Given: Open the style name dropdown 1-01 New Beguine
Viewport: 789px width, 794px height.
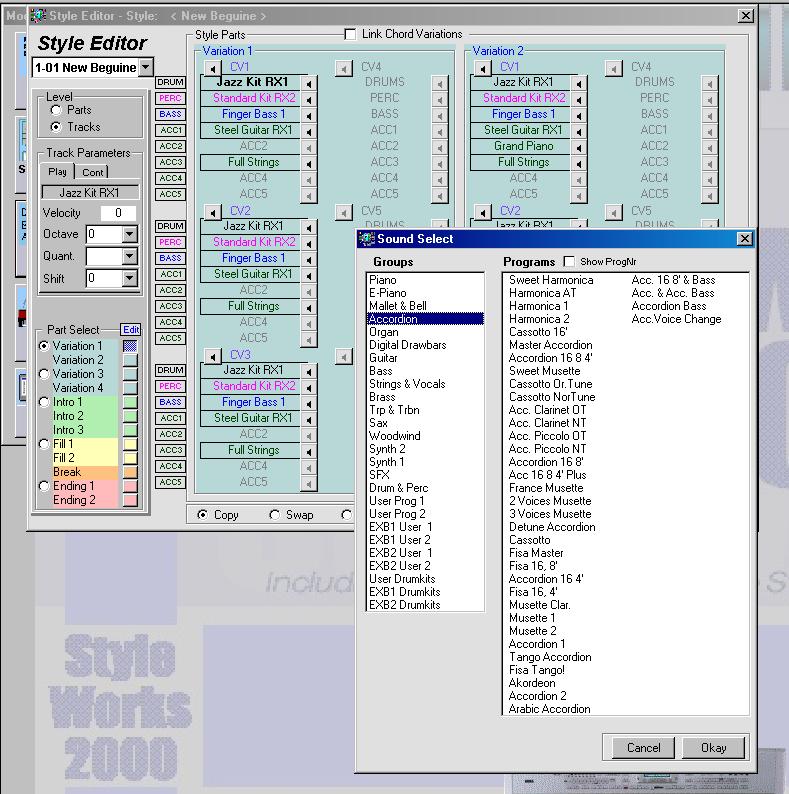Looking at the screenshot, I should click(x=145, y=67).
